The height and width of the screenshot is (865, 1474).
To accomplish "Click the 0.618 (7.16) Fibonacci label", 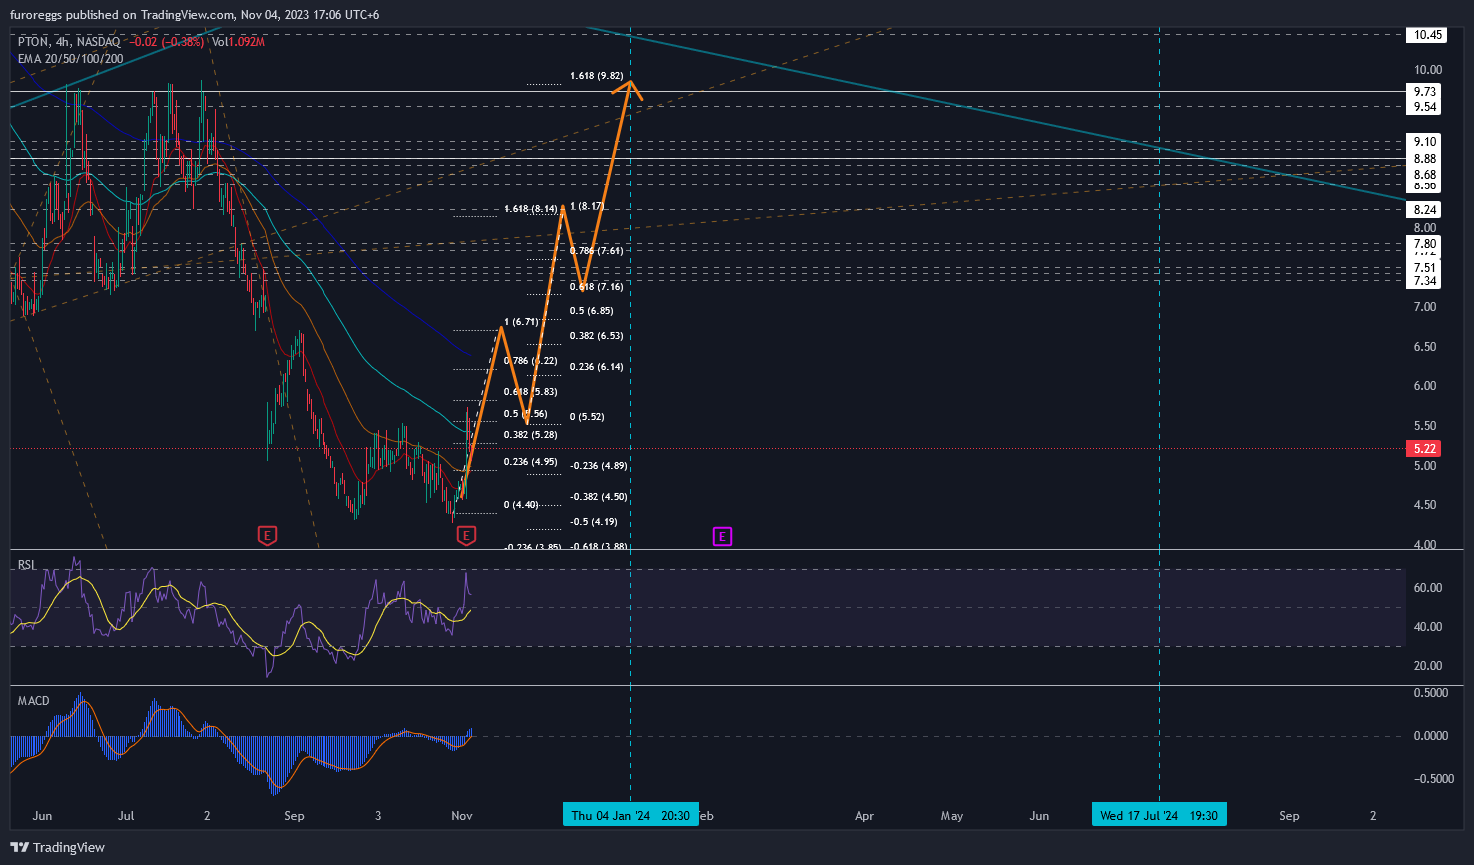I will pyautogui.click(x=596, y=287).
